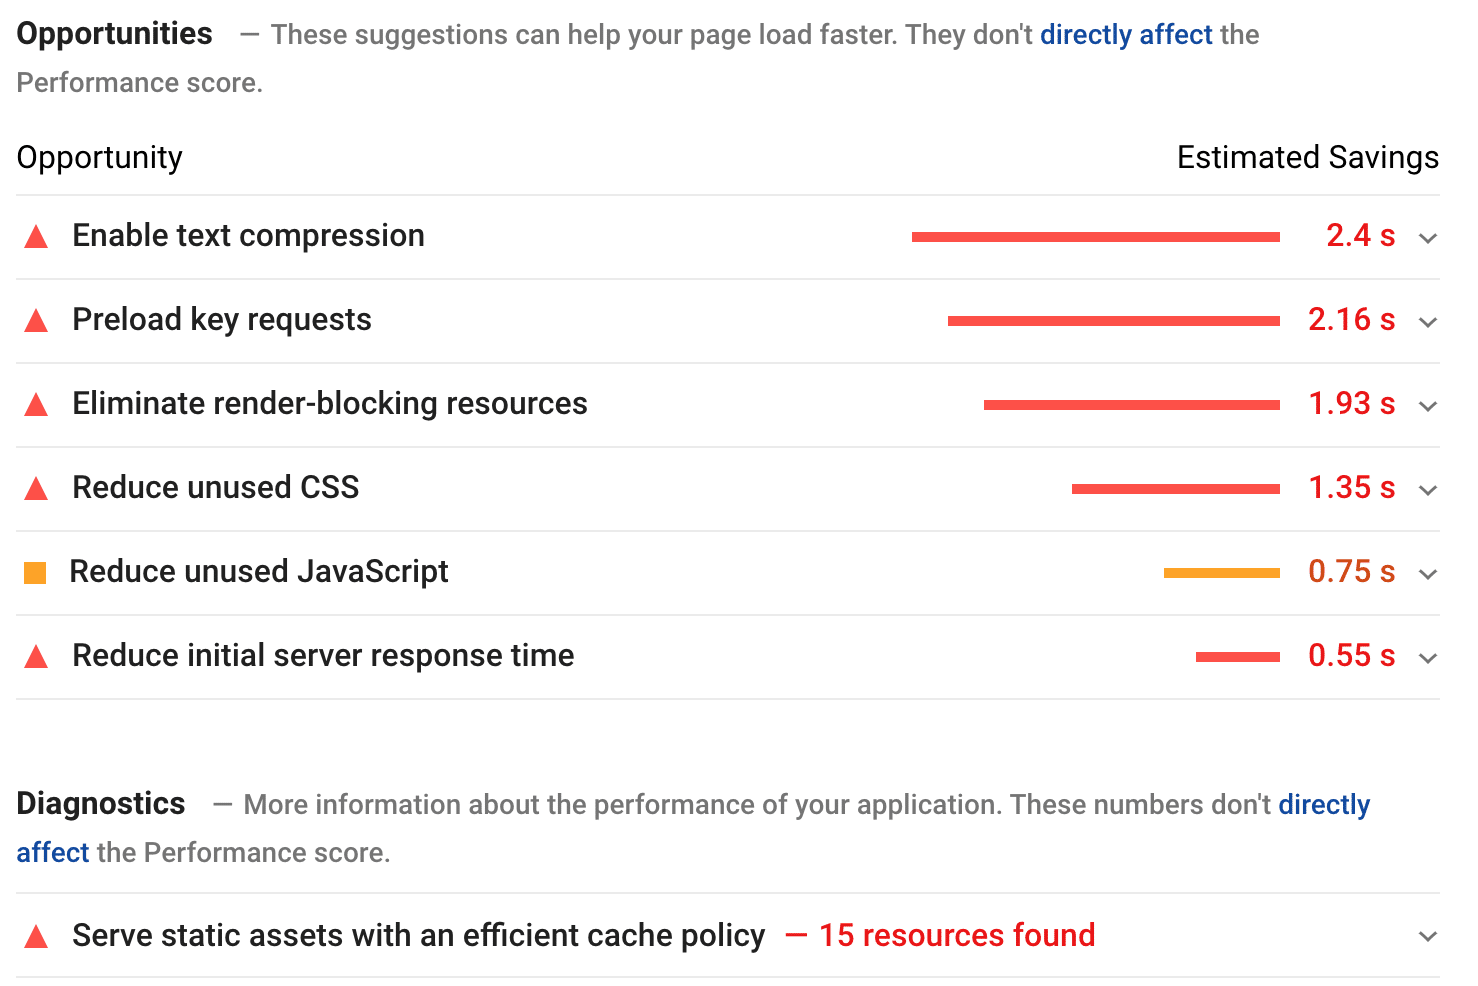Click the orange savings bar for Reduce unused JavaScript
Screen dimensions: 1478x986
coord(1222,572)
